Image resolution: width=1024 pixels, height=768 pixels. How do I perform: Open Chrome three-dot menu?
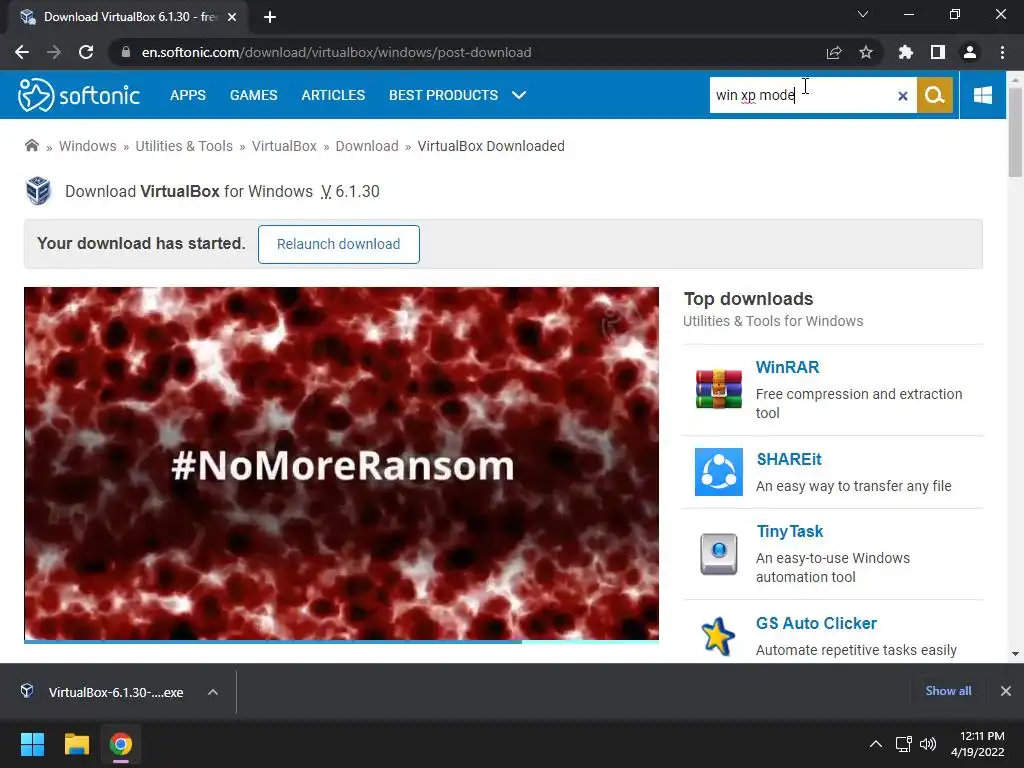pos(1002,52)
